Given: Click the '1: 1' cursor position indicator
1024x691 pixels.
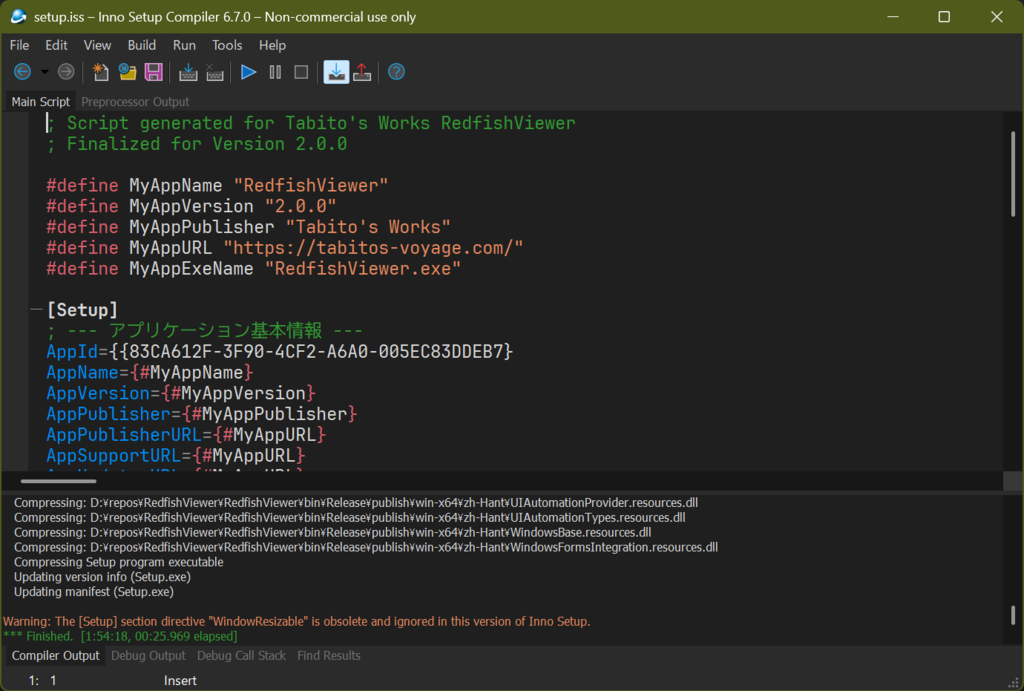Looking at the screenshot, I should pyautogui.click(x=42, y=681).
